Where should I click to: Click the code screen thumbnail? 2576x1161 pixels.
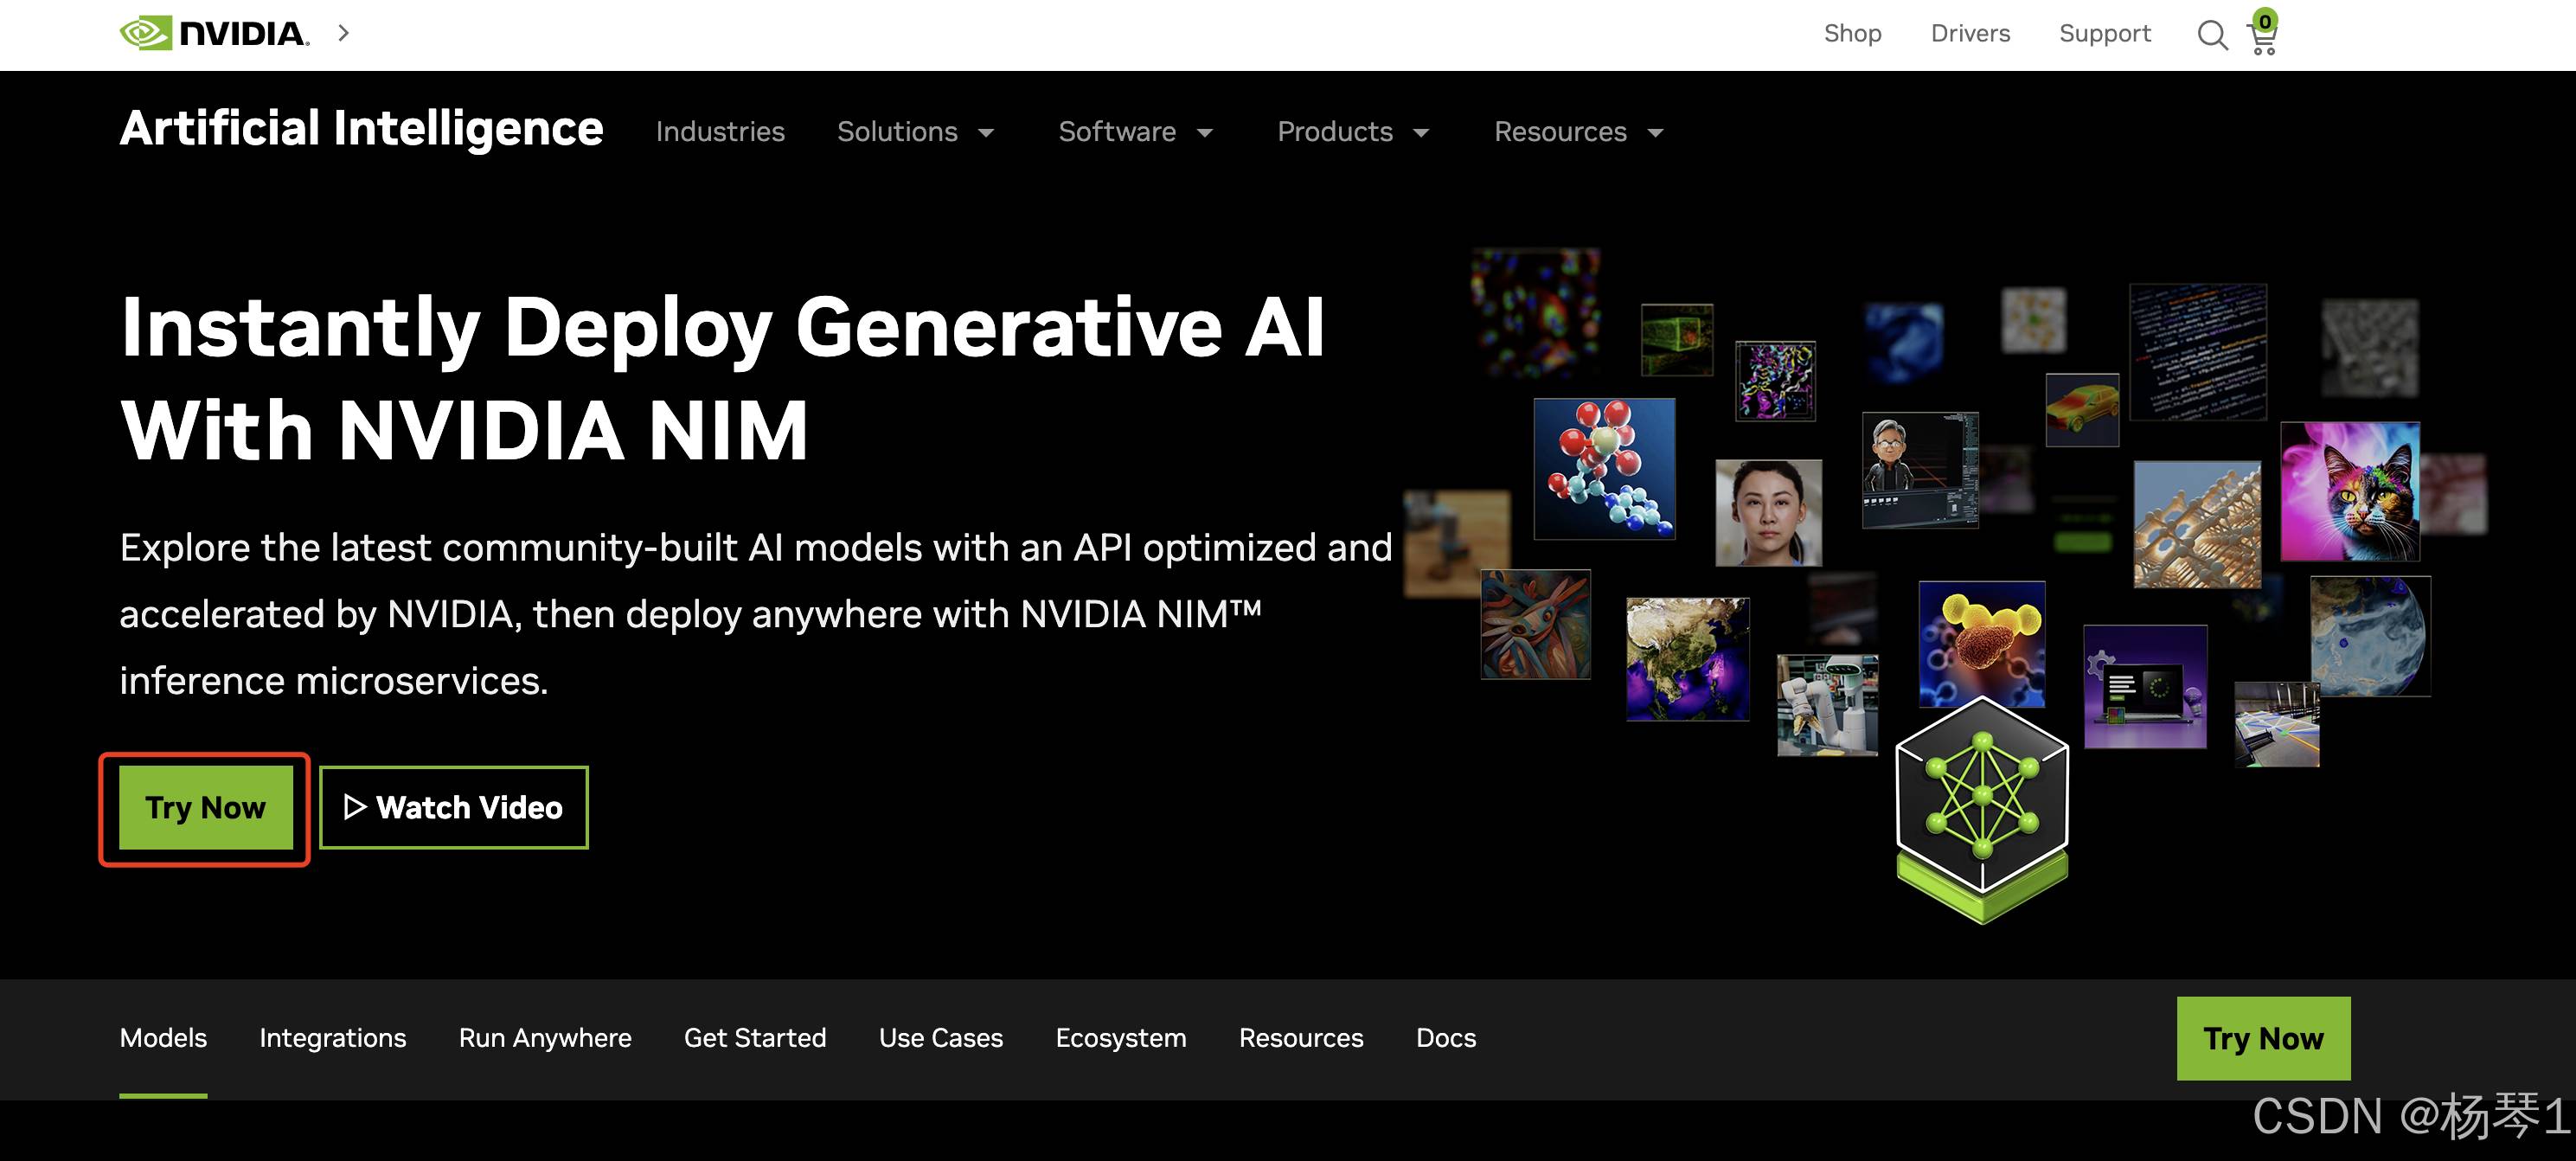point(2197,352)
